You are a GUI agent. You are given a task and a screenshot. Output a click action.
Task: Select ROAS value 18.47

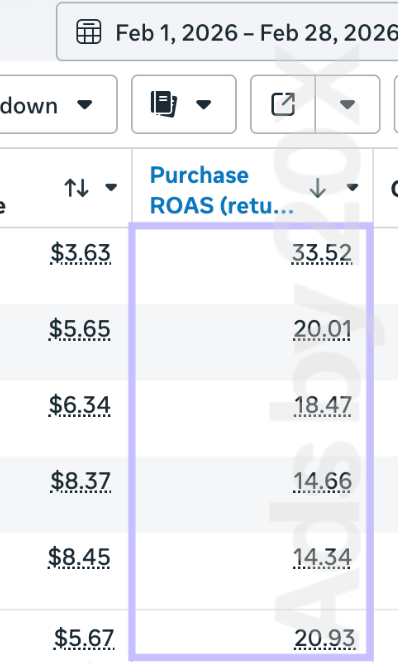point(323,405)
